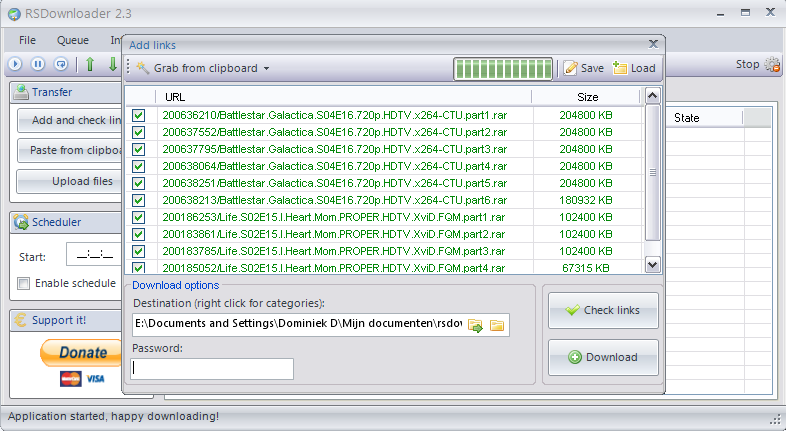Click the Add and check links button
This screenshot has width=786, height=431.
click(70, 120)
